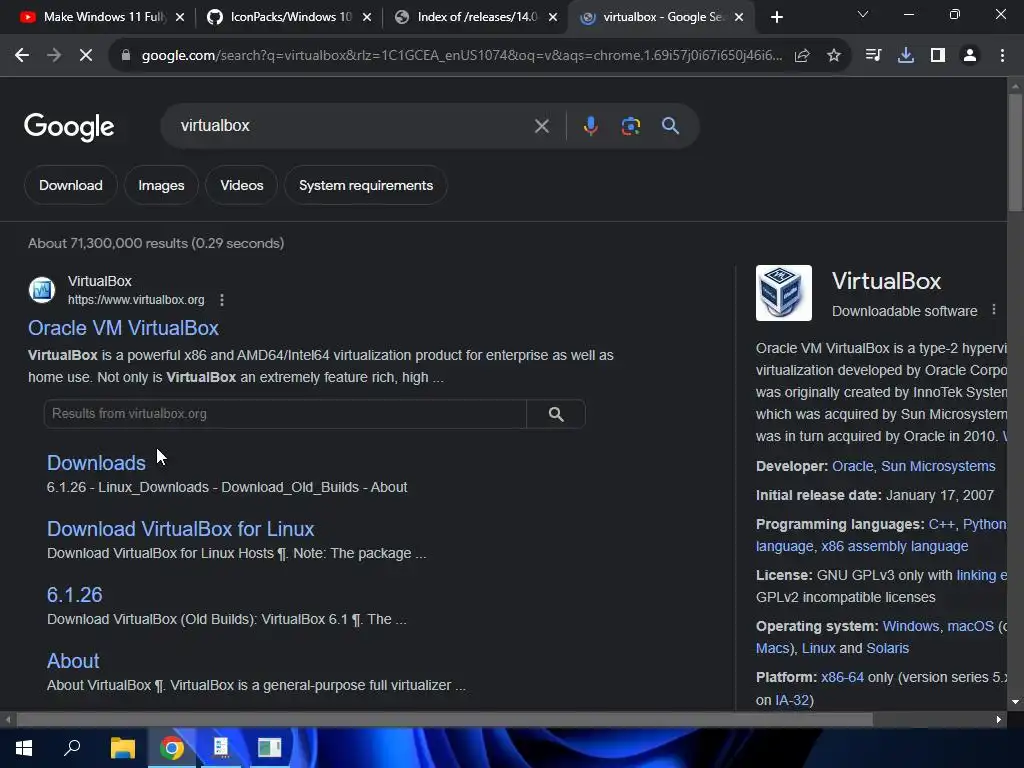The height and width of the screenshot is (768, 1024).
Task: Close the Index of /releases tab
Action: click(x=553, y=17)
